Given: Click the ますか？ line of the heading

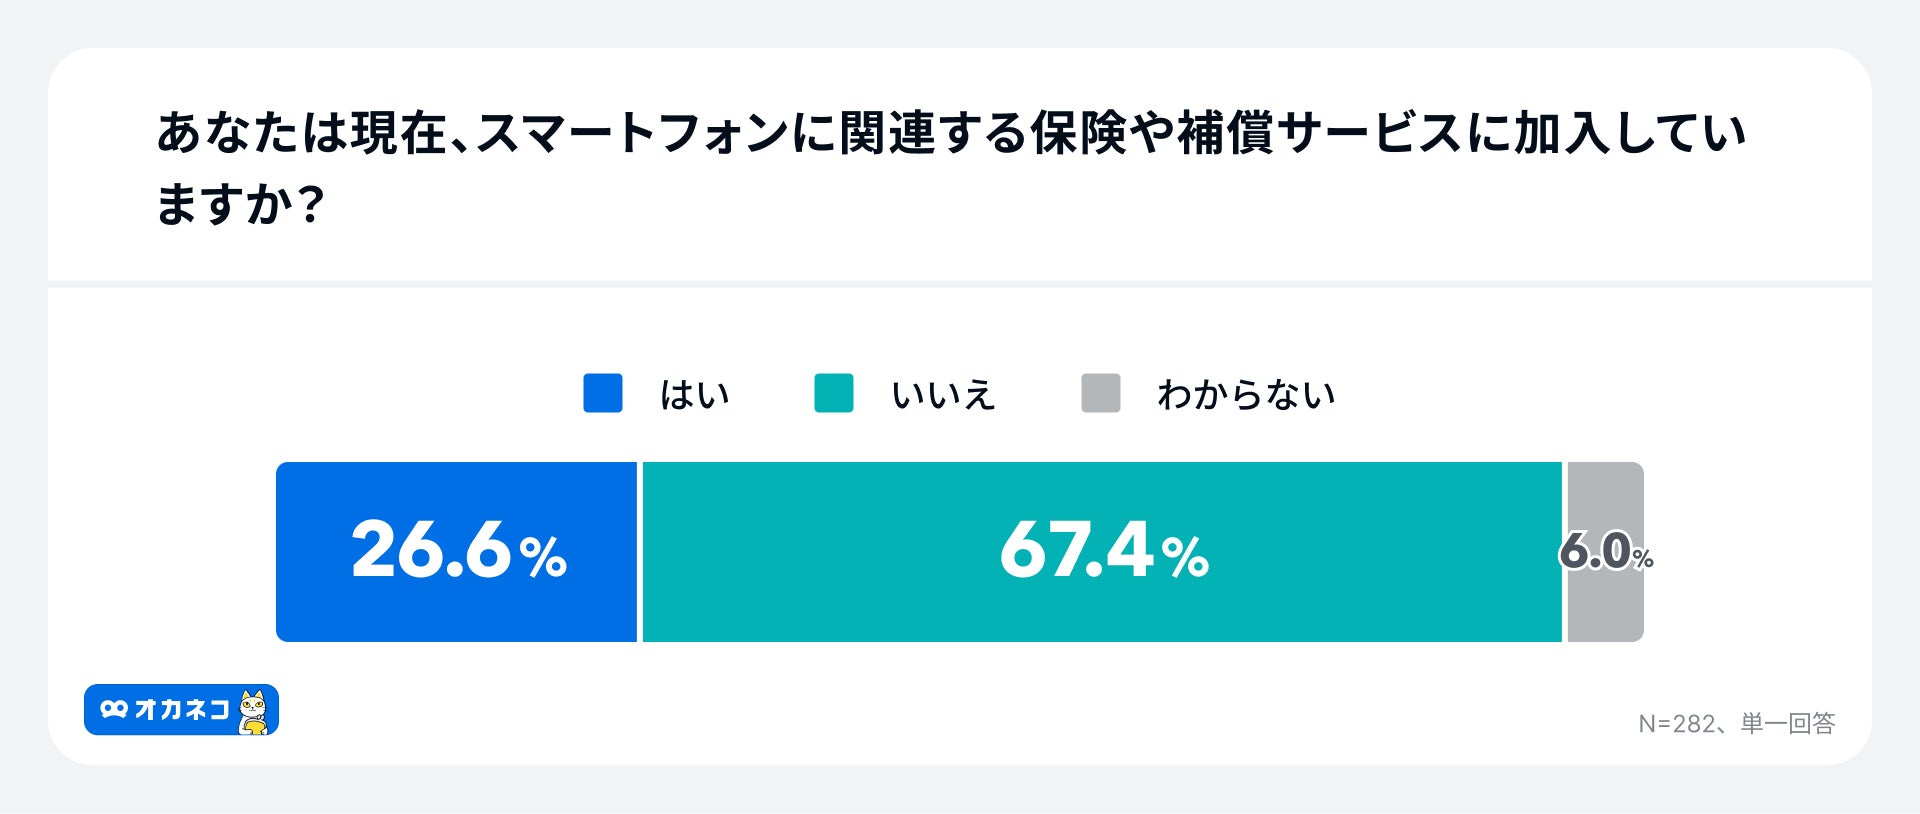Looking at the screenshot, I should pyautogui.click(x=240, y=204).
